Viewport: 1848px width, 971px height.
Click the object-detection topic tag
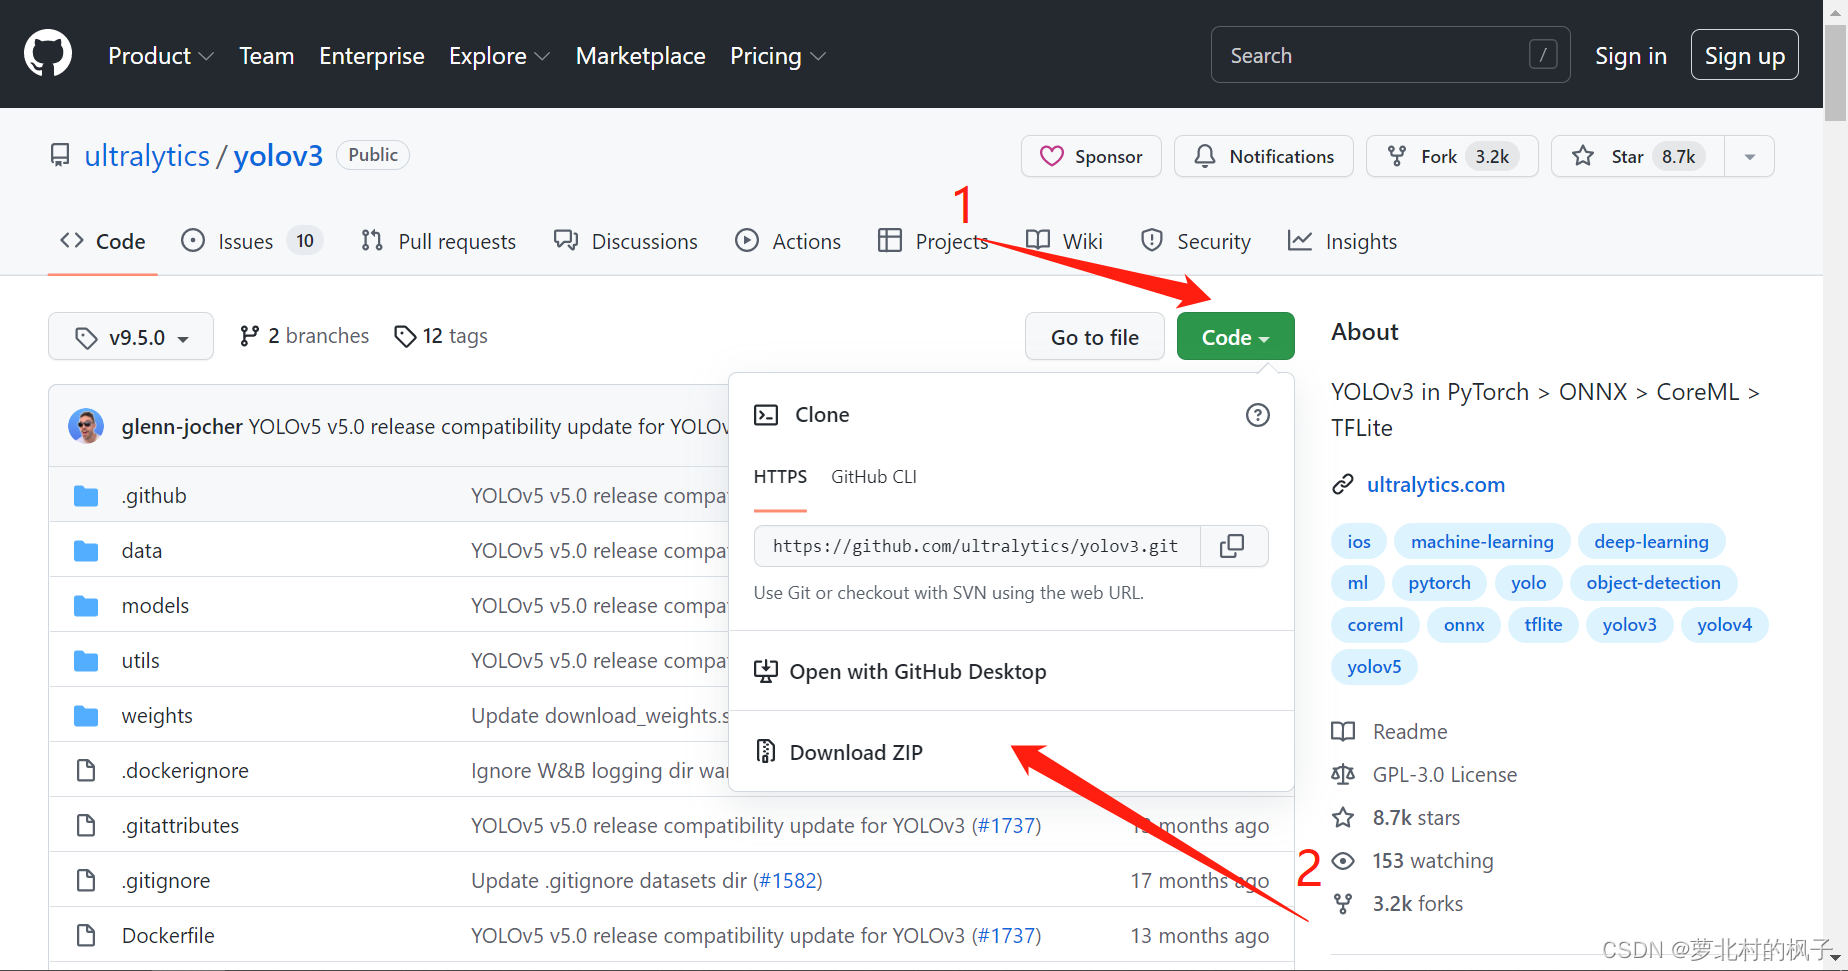(x=1653, y=583)
